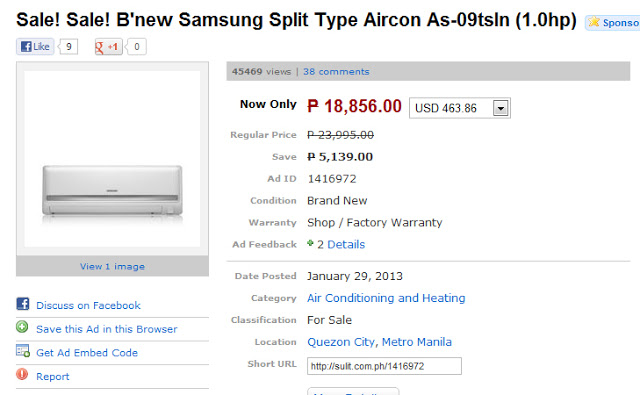This screenshot has height=395, width=640.
Task: Click the Facebook like count bubble
Action: (69, 47)
